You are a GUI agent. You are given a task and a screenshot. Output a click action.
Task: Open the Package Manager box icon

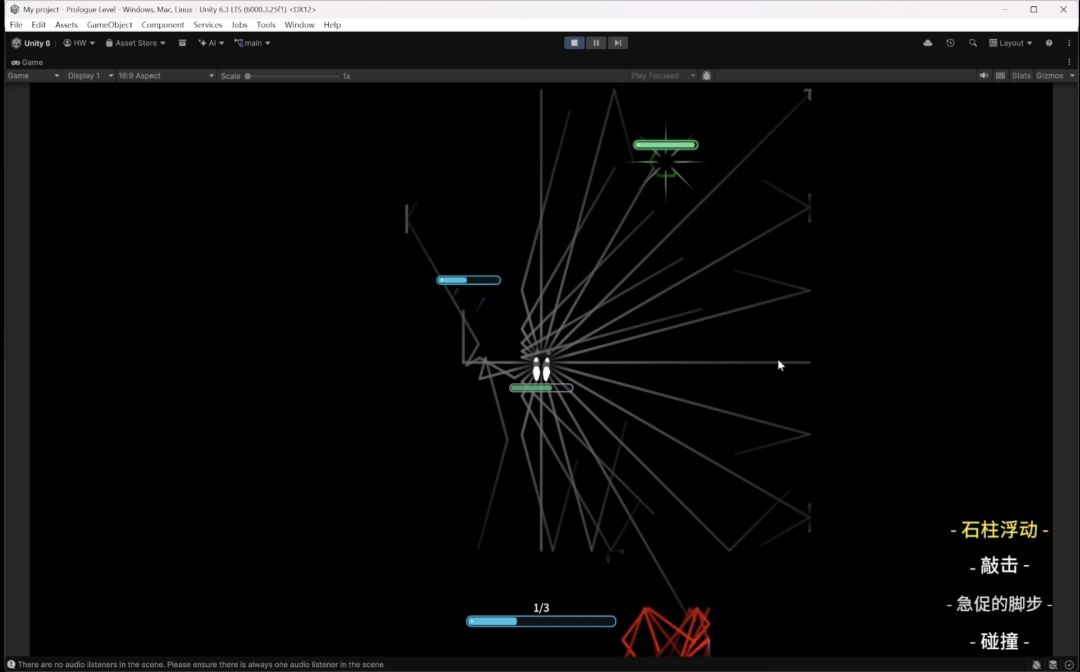(x=182, y=43)
